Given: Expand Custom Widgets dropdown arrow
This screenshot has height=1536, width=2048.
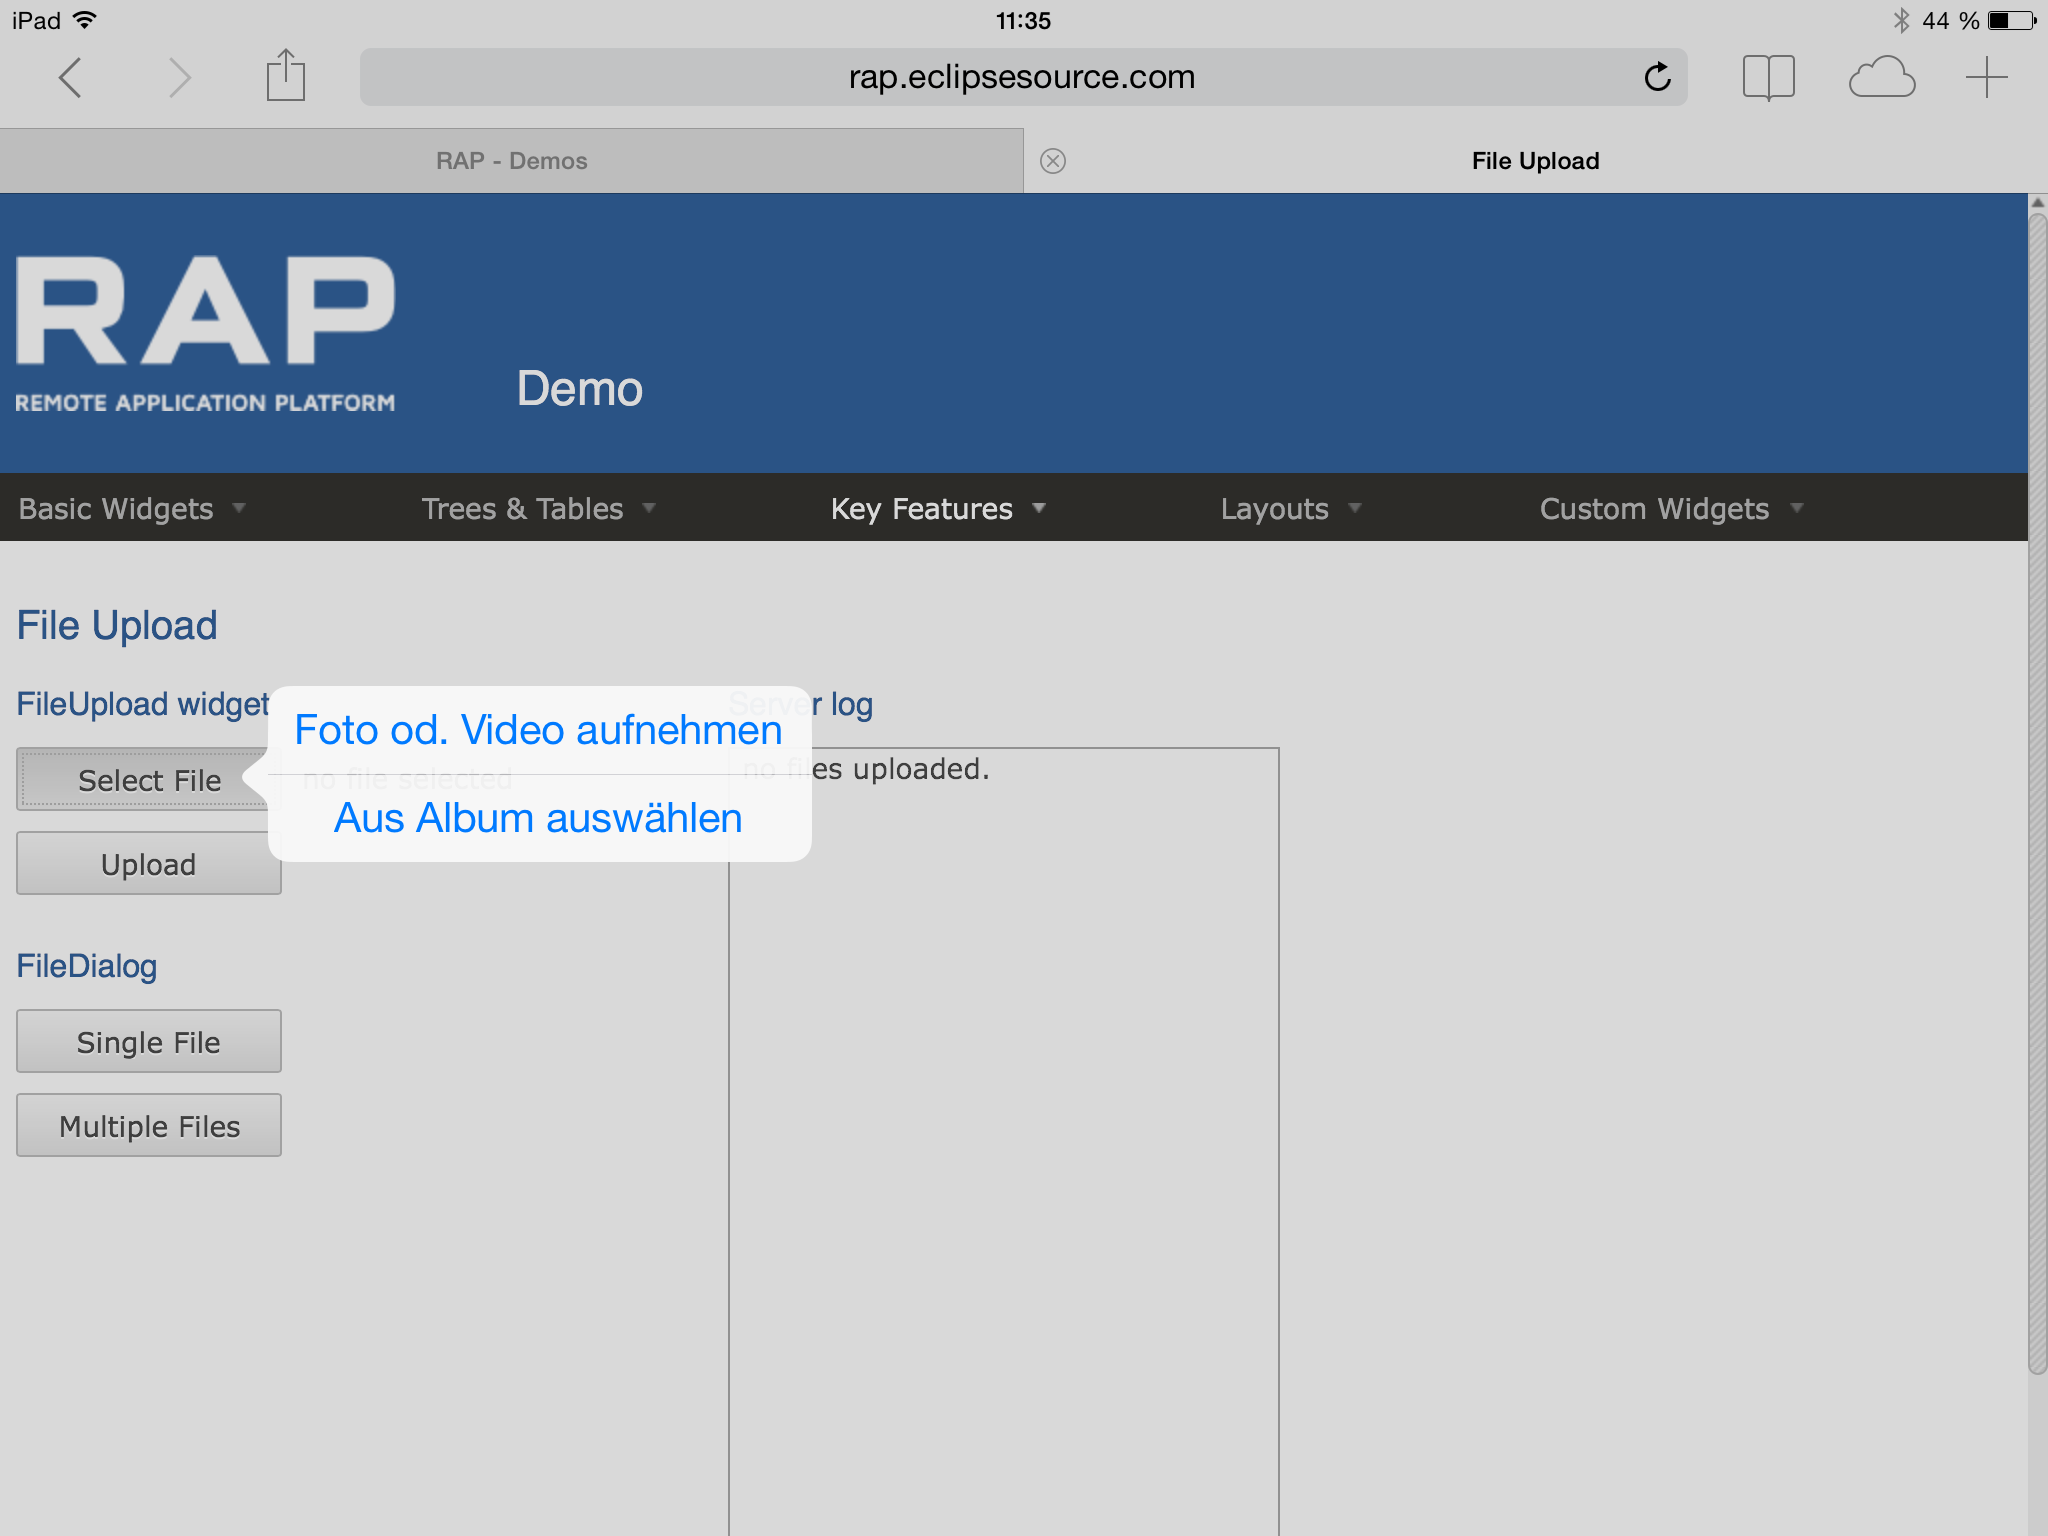Looking at the screenshot, I should (x=1797, y=508).
